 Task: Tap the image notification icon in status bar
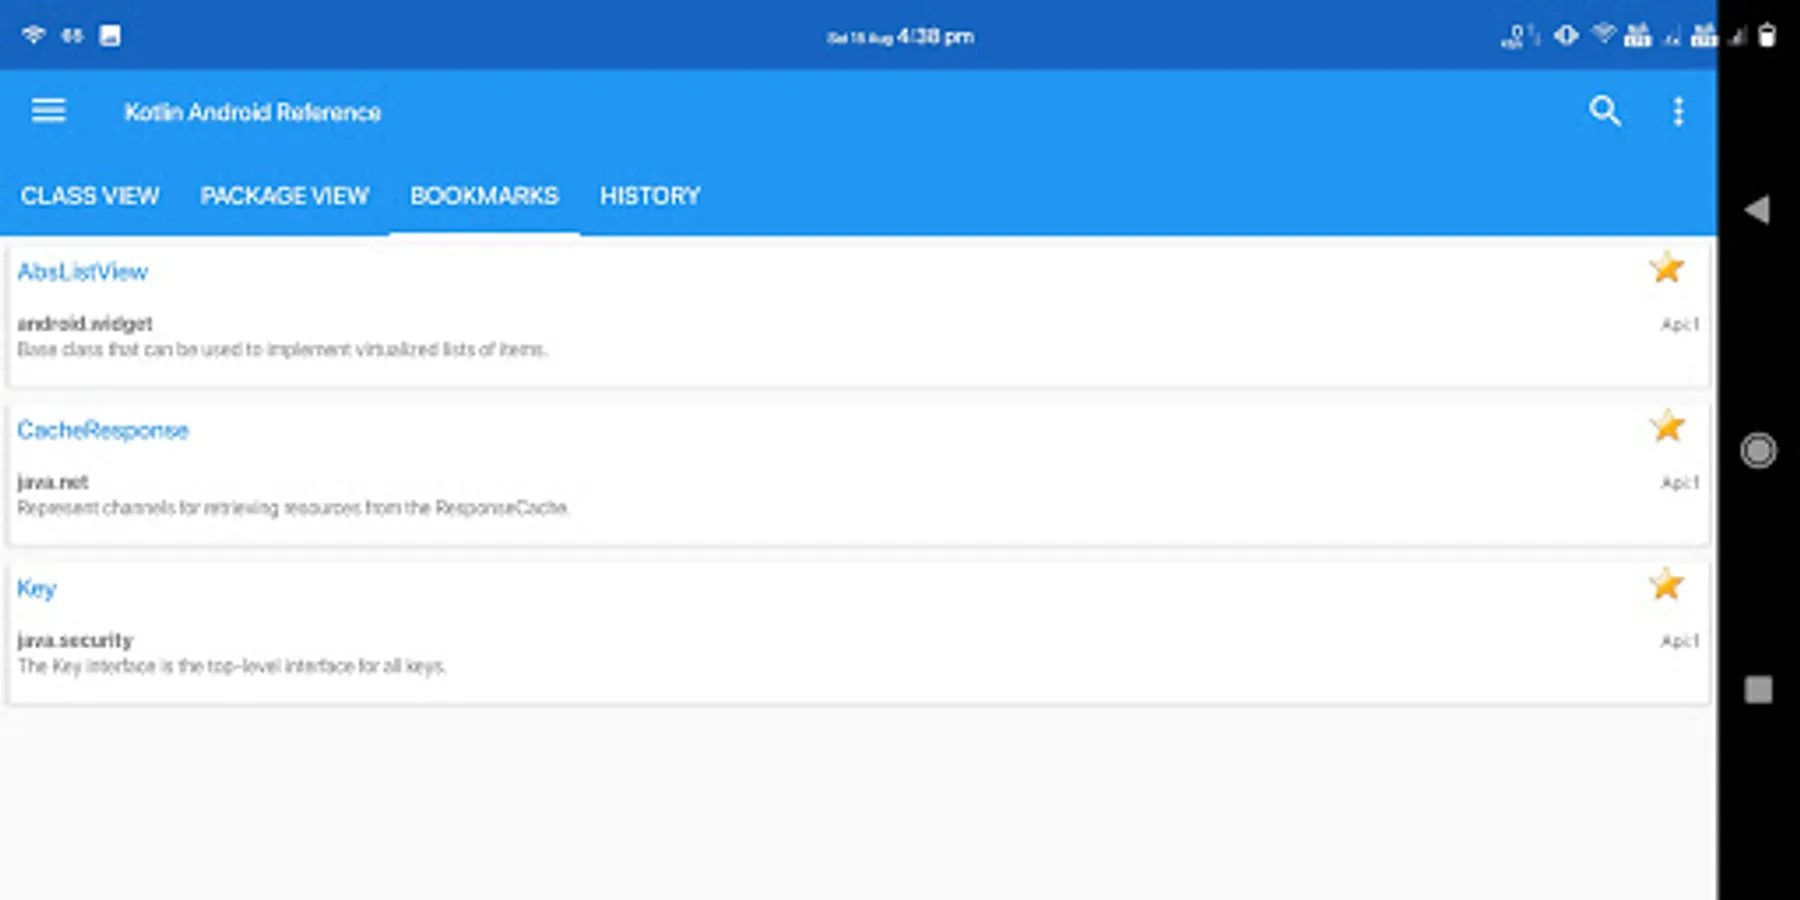point(110,36)
